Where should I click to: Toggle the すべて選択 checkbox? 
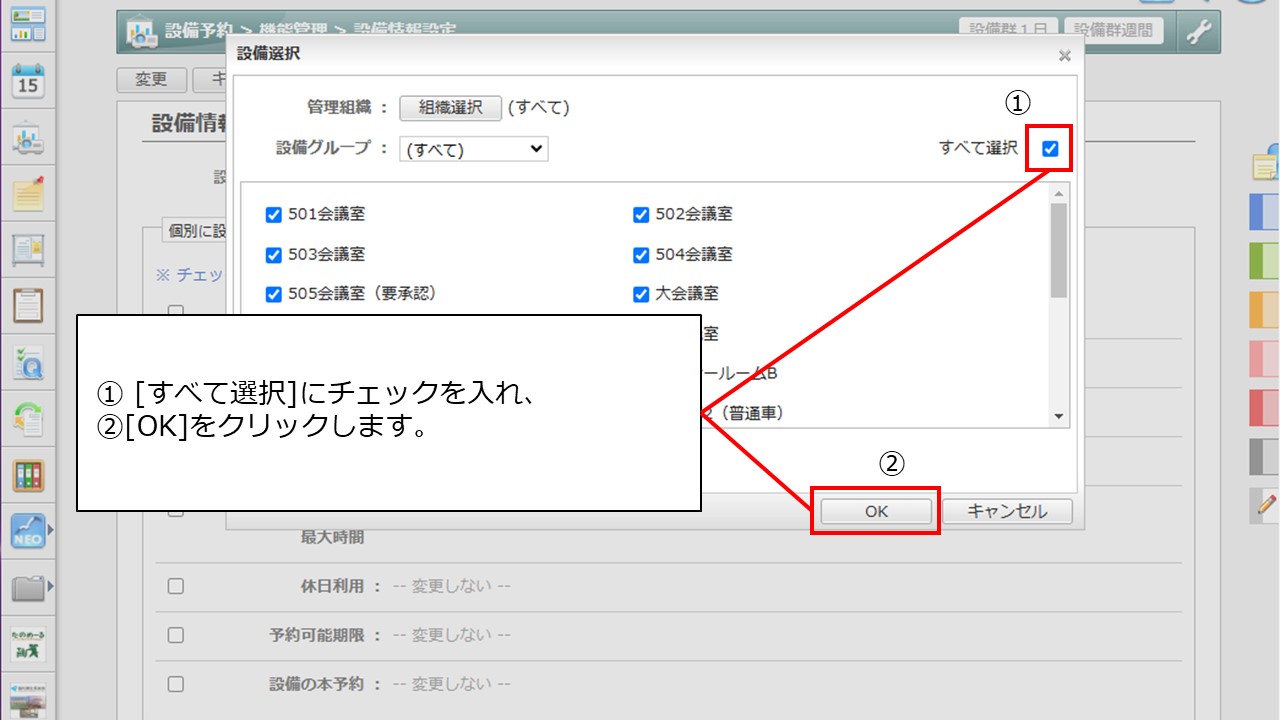point(1050,149)
